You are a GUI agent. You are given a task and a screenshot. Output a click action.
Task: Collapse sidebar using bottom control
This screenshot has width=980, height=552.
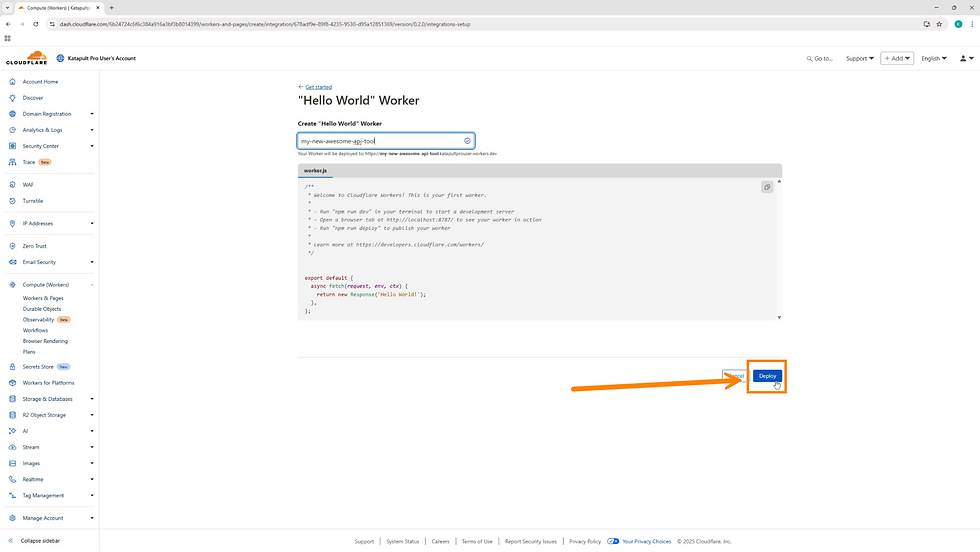pyautogui.click(x=34, y=541)
